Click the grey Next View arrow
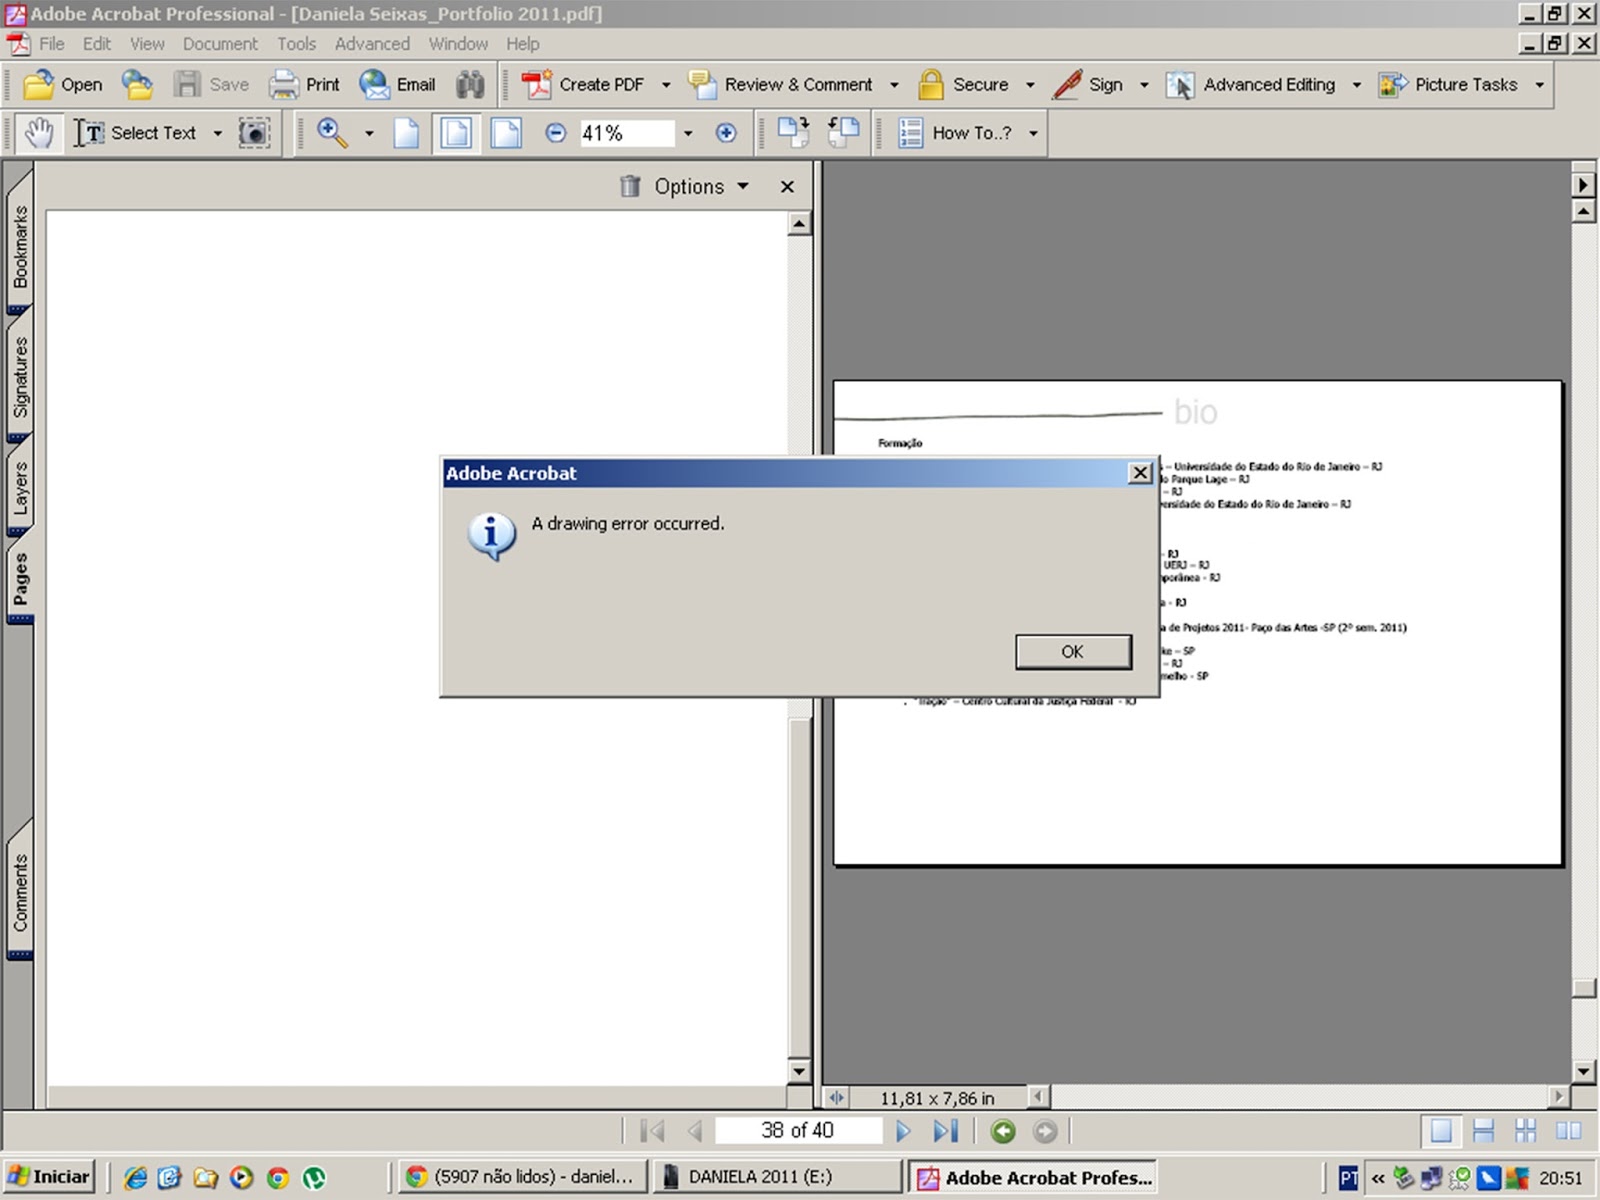Image resolution: width=1600 pixels, height=1200 pixels. click(1045, 1131)
